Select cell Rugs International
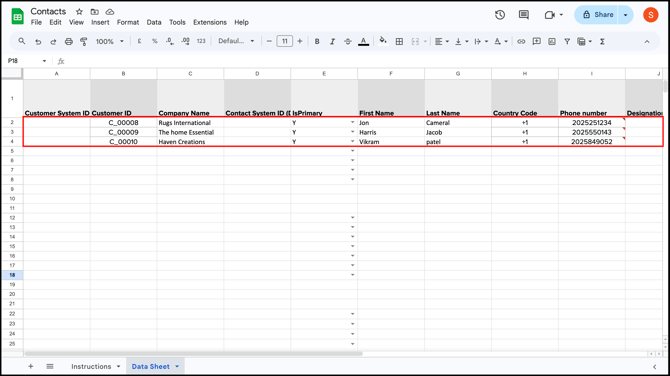670x376 pixels. 190,123
